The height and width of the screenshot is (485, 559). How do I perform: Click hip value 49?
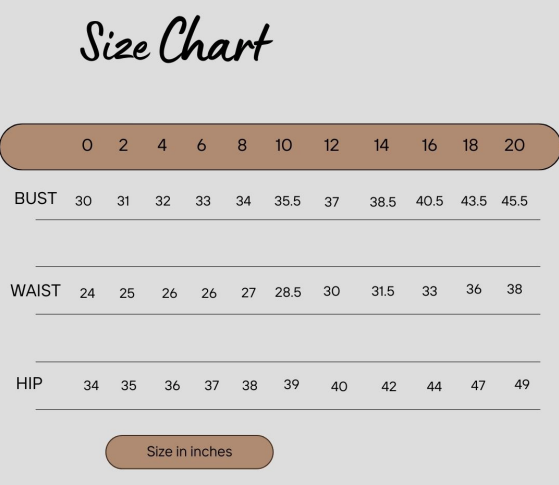522,384
